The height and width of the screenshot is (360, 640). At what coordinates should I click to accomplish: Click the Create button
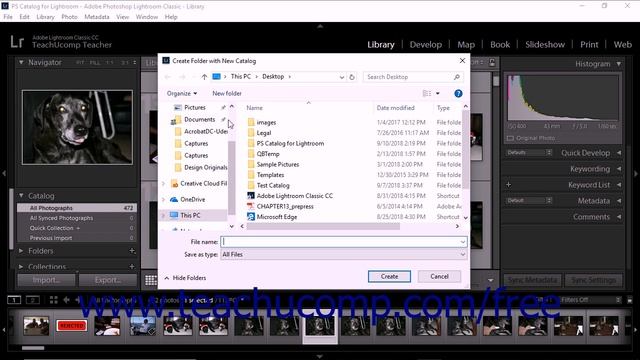389,276
